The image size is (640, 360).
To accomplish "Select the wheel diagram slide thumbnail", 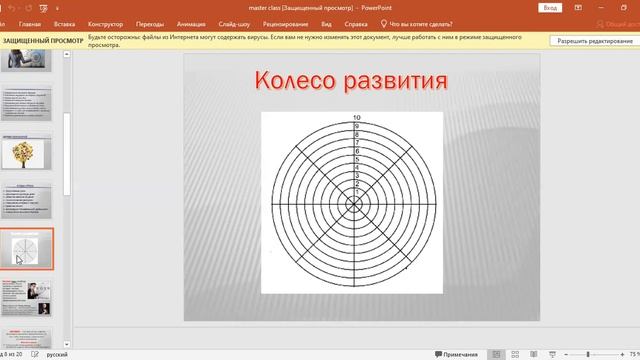I will coord(27,249).
